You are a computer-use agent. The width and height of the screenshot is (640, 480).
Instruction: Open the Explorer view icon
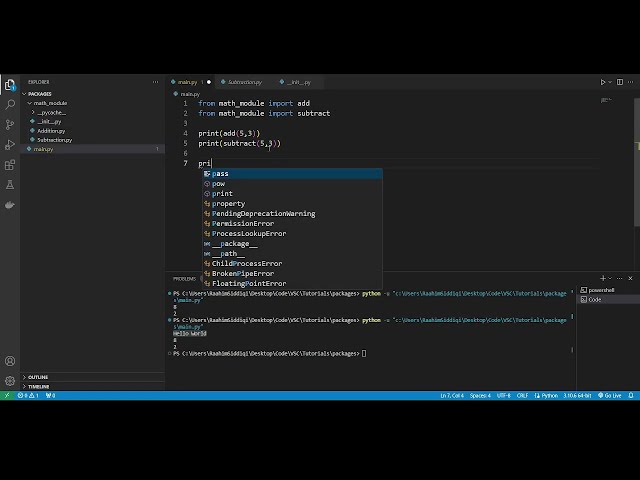(x=10, y=84)
